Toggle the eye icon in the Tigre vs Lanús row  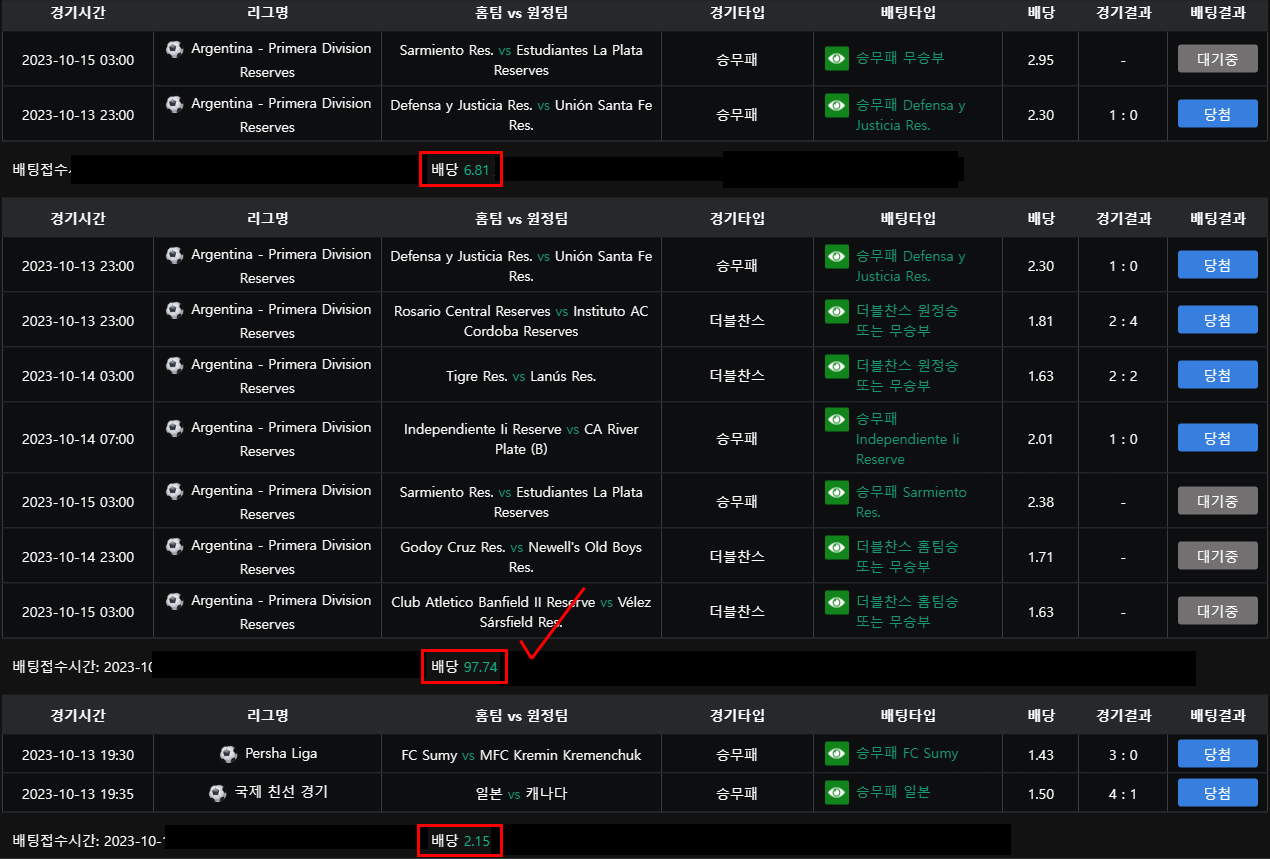click(x=837, y=367)
